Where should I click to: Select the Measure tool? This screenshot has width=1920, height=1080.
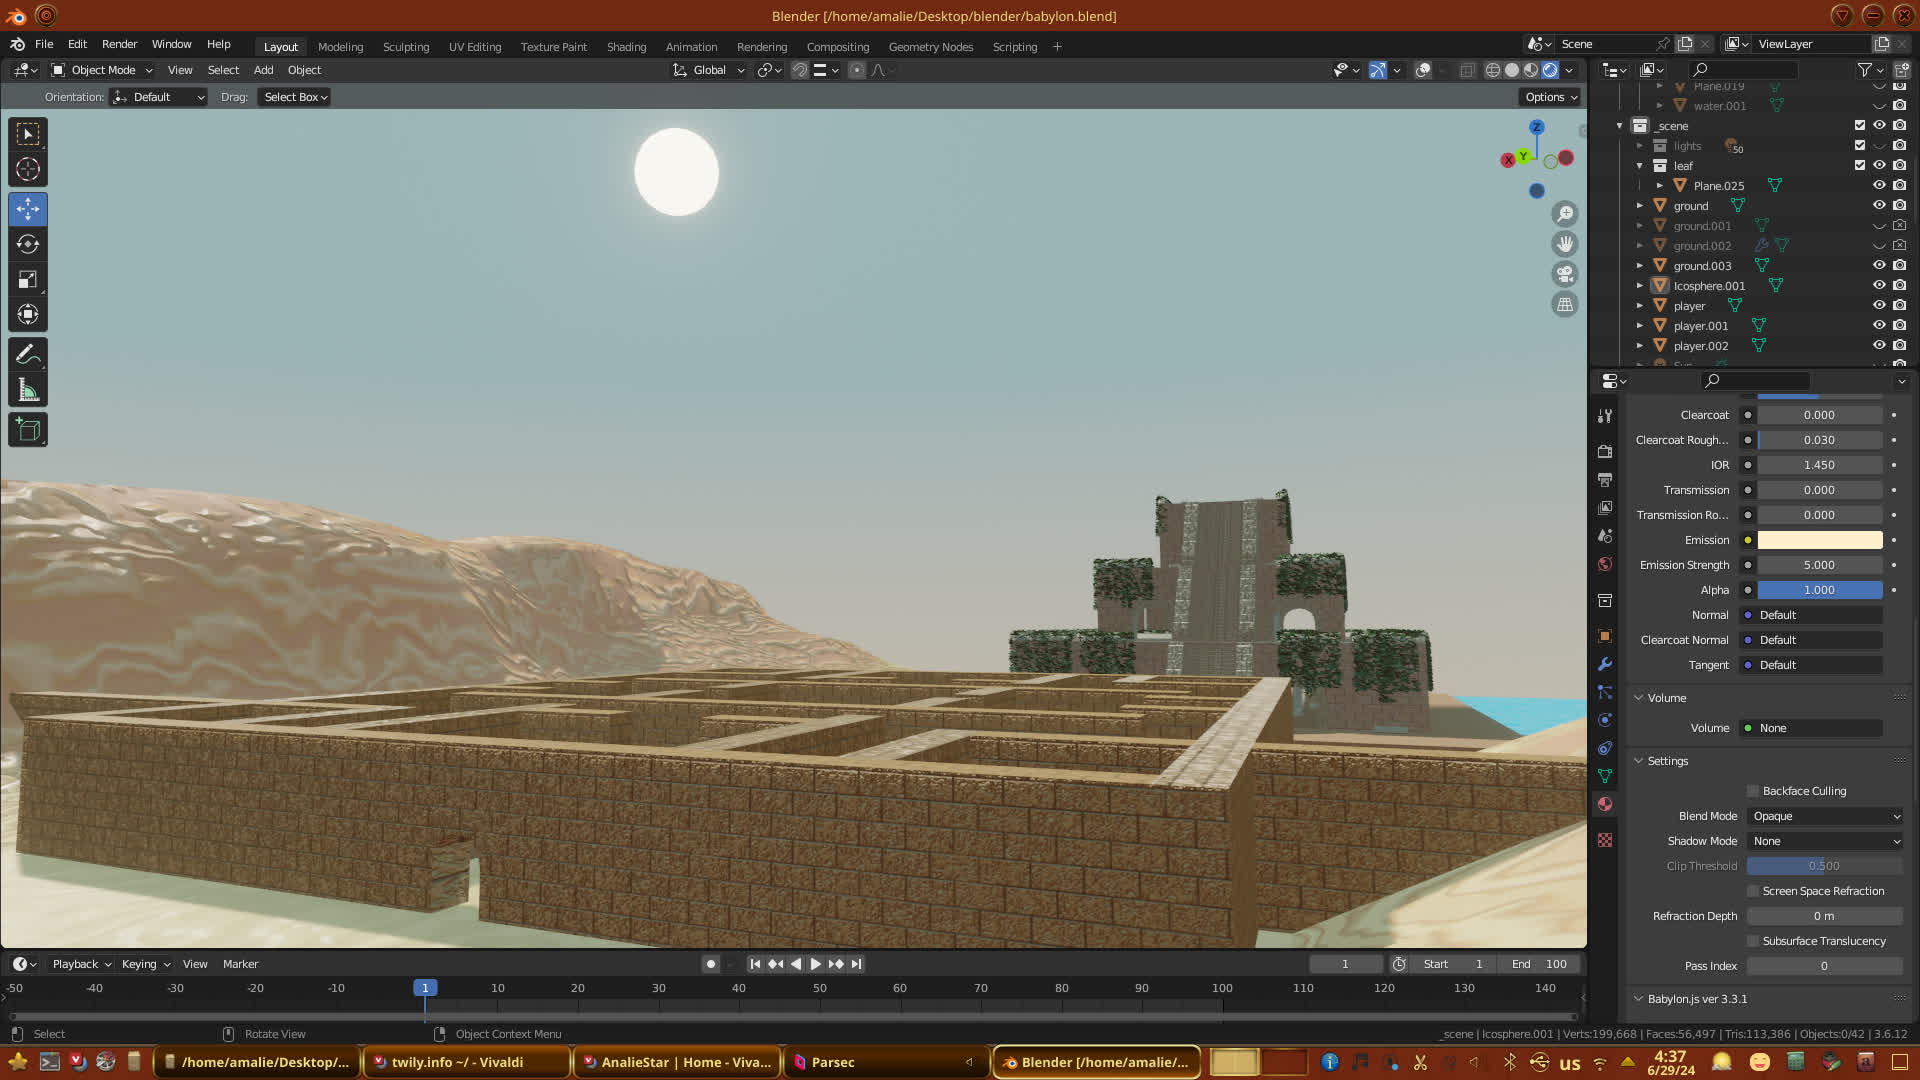28,391
